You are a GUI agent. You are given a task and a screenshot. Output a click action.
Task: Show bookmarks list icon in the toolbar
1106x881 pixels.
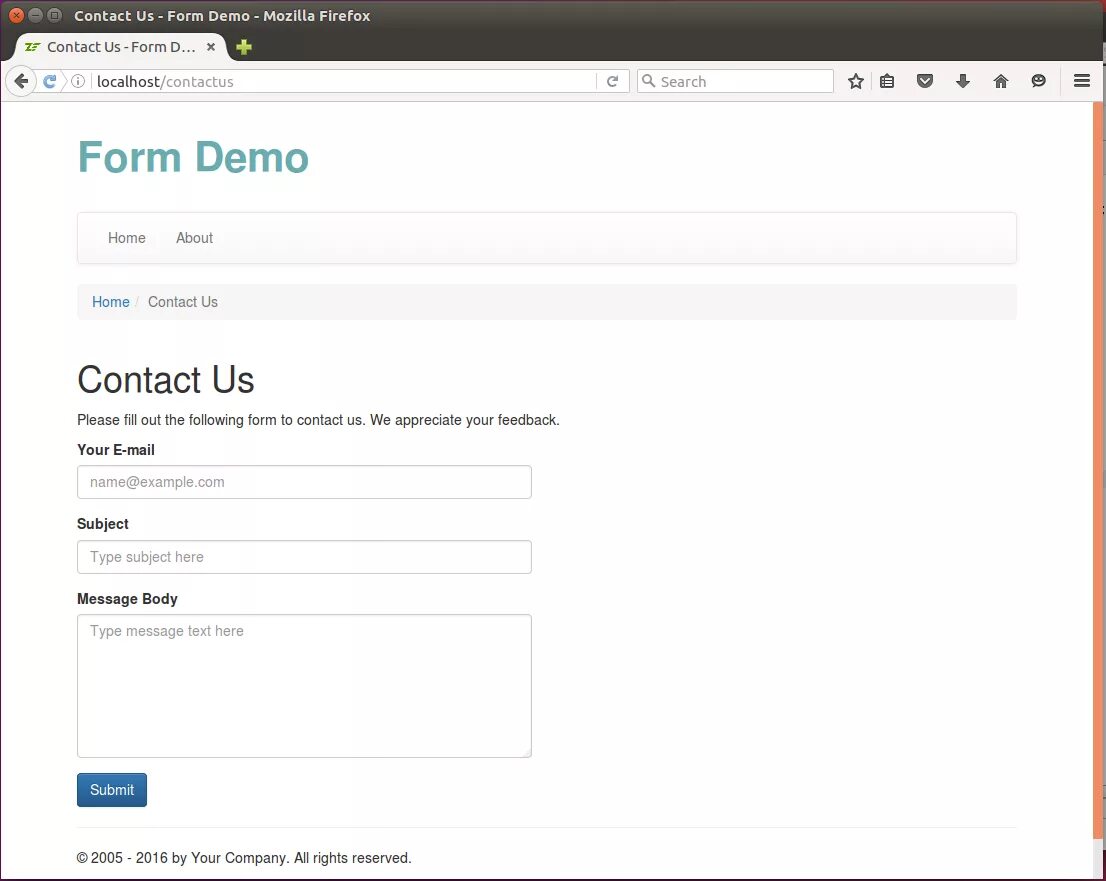[x=887, y=81]
